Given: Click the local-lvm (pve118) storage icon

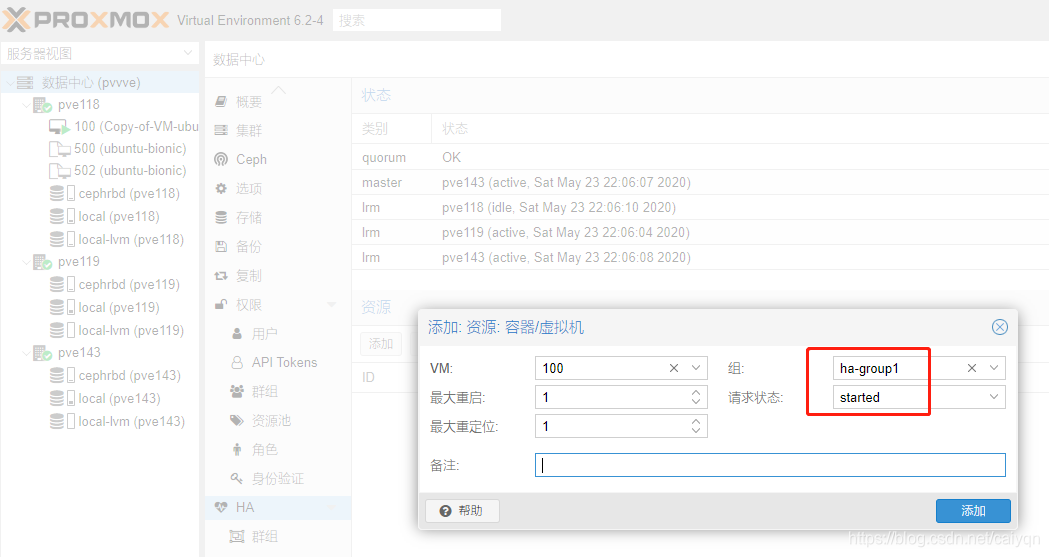Looking at the screenshot, I should click(62, 239).
